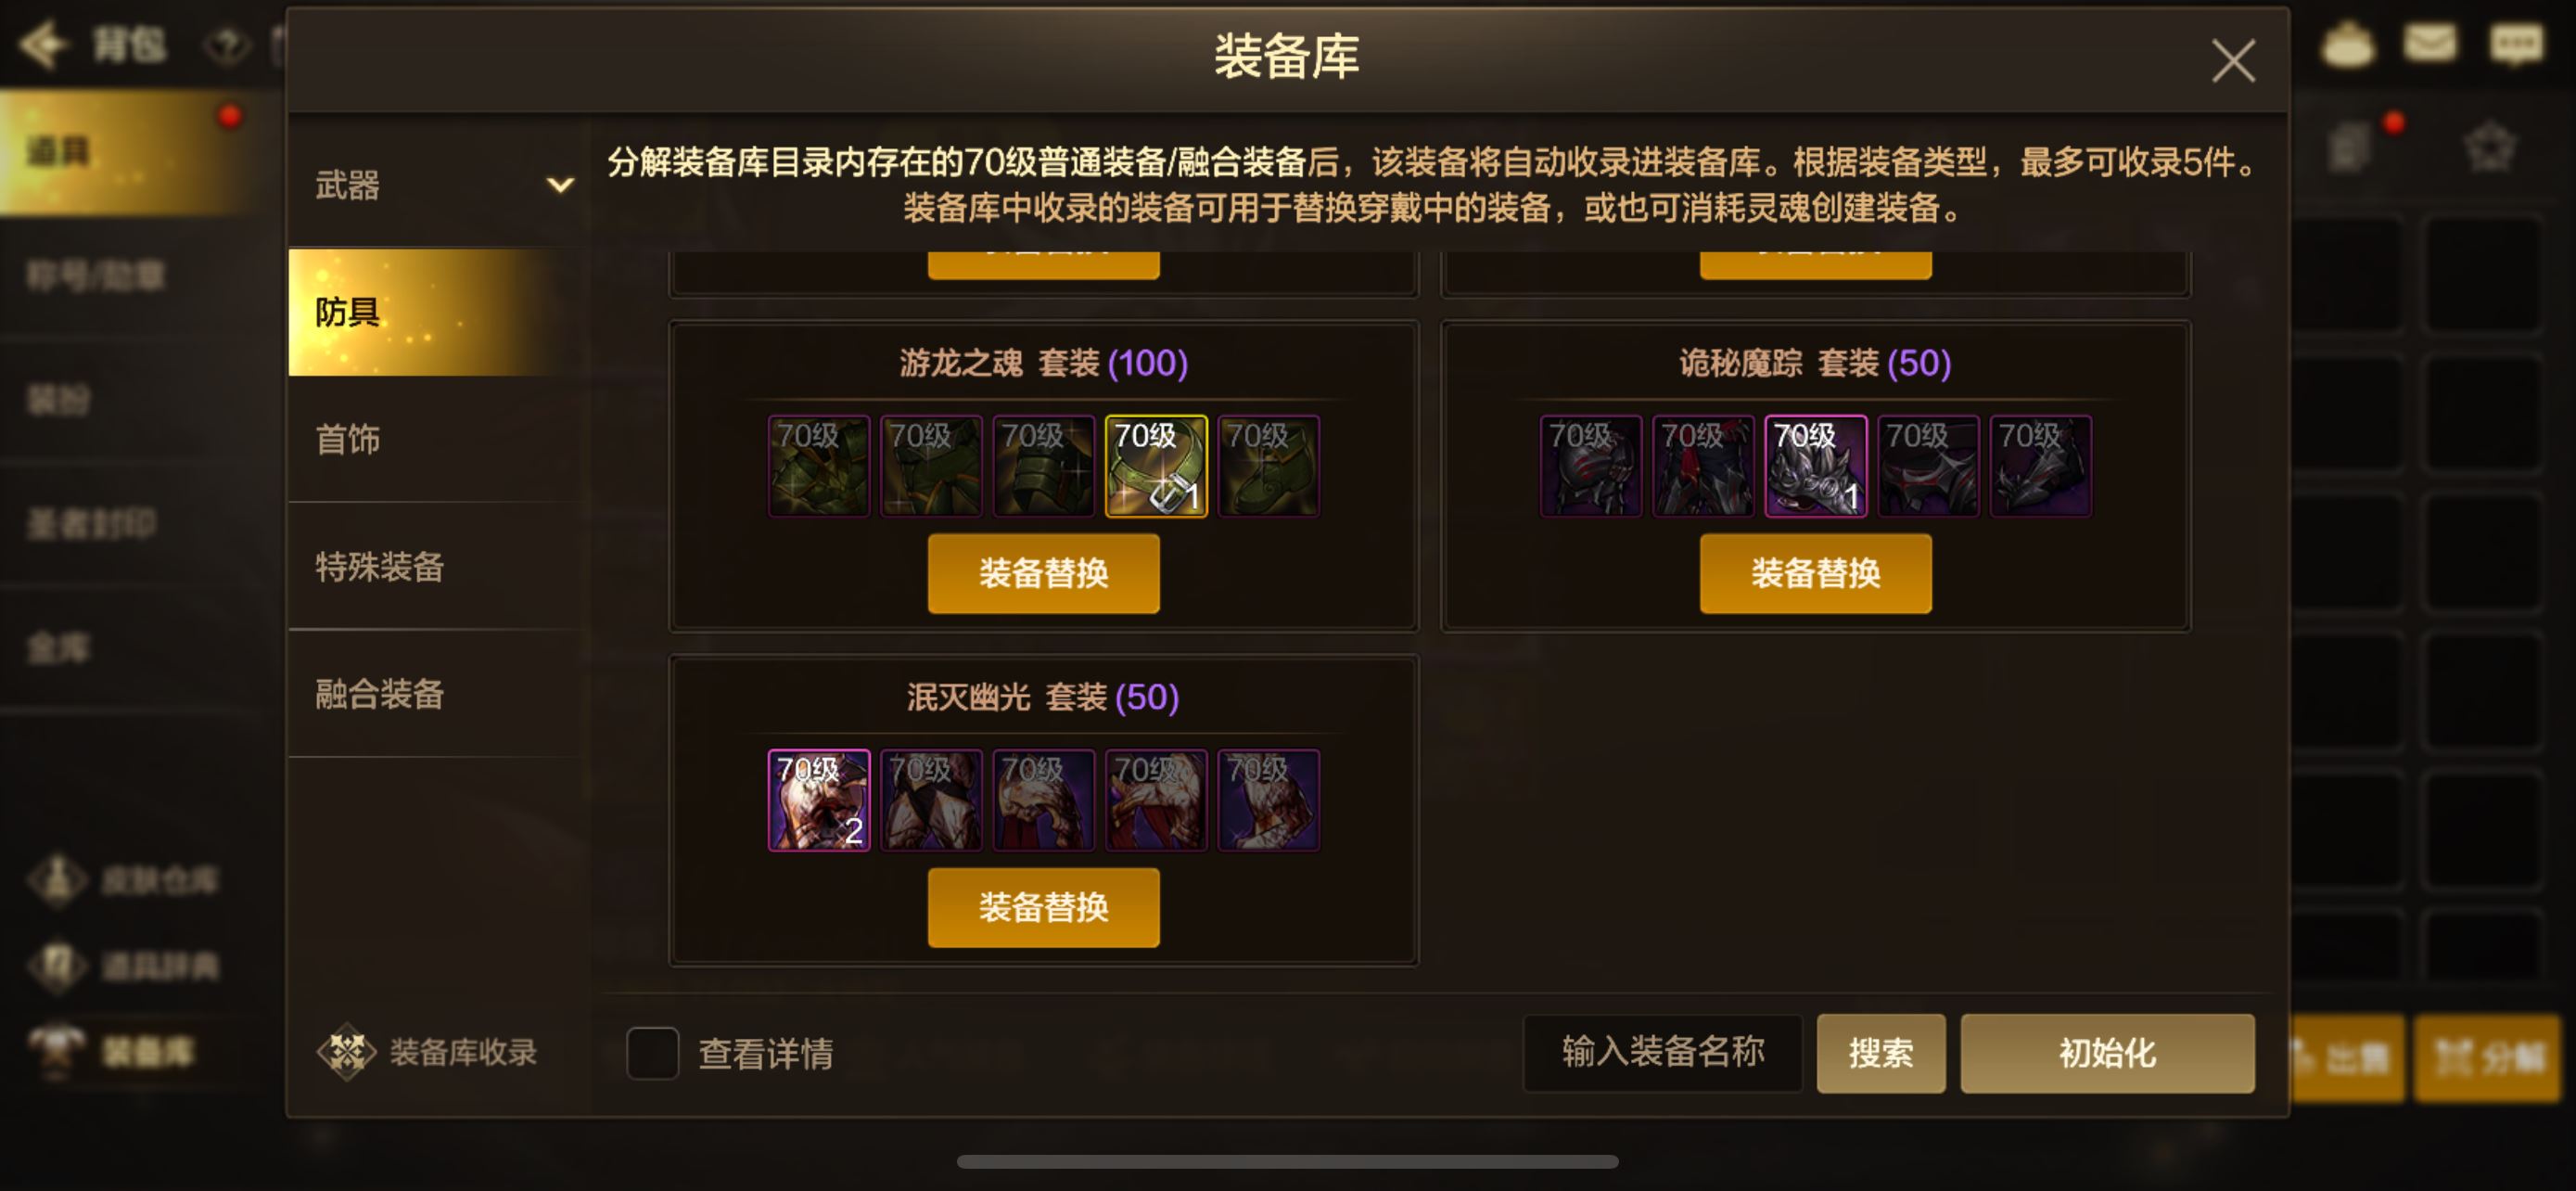Open the 装备库收录 collection icon
The image size is (2576, 1191).
pos(346,1052)
